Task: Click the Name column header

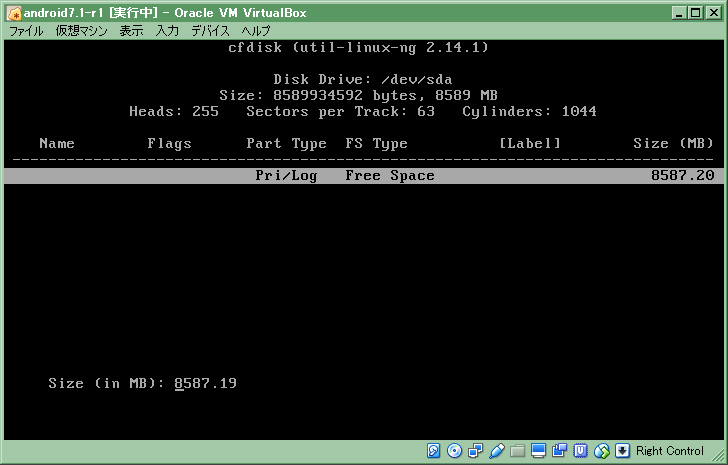Action: pos(57,143)
